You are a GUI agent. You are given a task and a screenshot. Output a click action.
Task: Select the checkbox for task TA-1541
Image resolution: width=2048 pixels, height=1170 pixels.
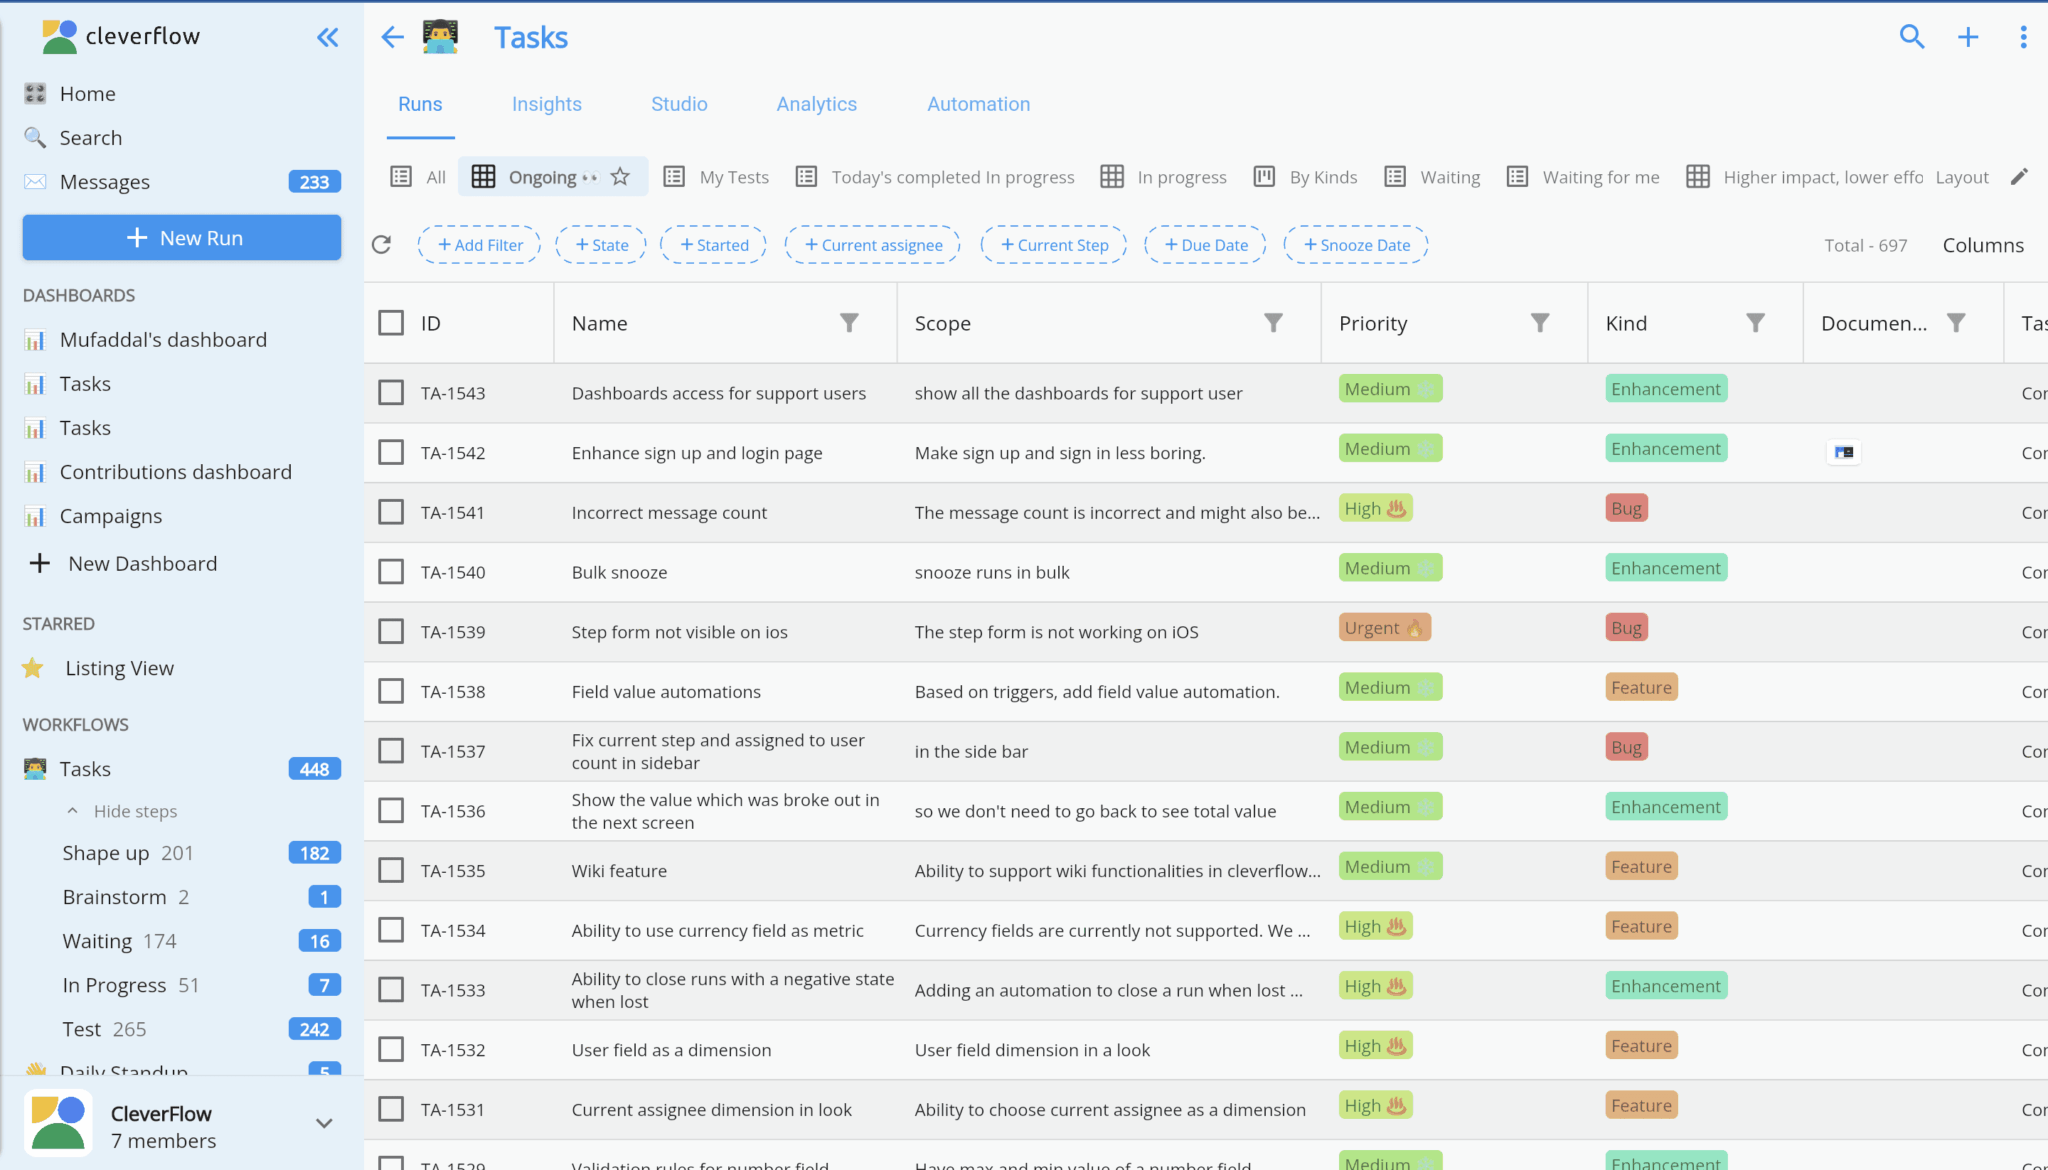coord(390,511)
